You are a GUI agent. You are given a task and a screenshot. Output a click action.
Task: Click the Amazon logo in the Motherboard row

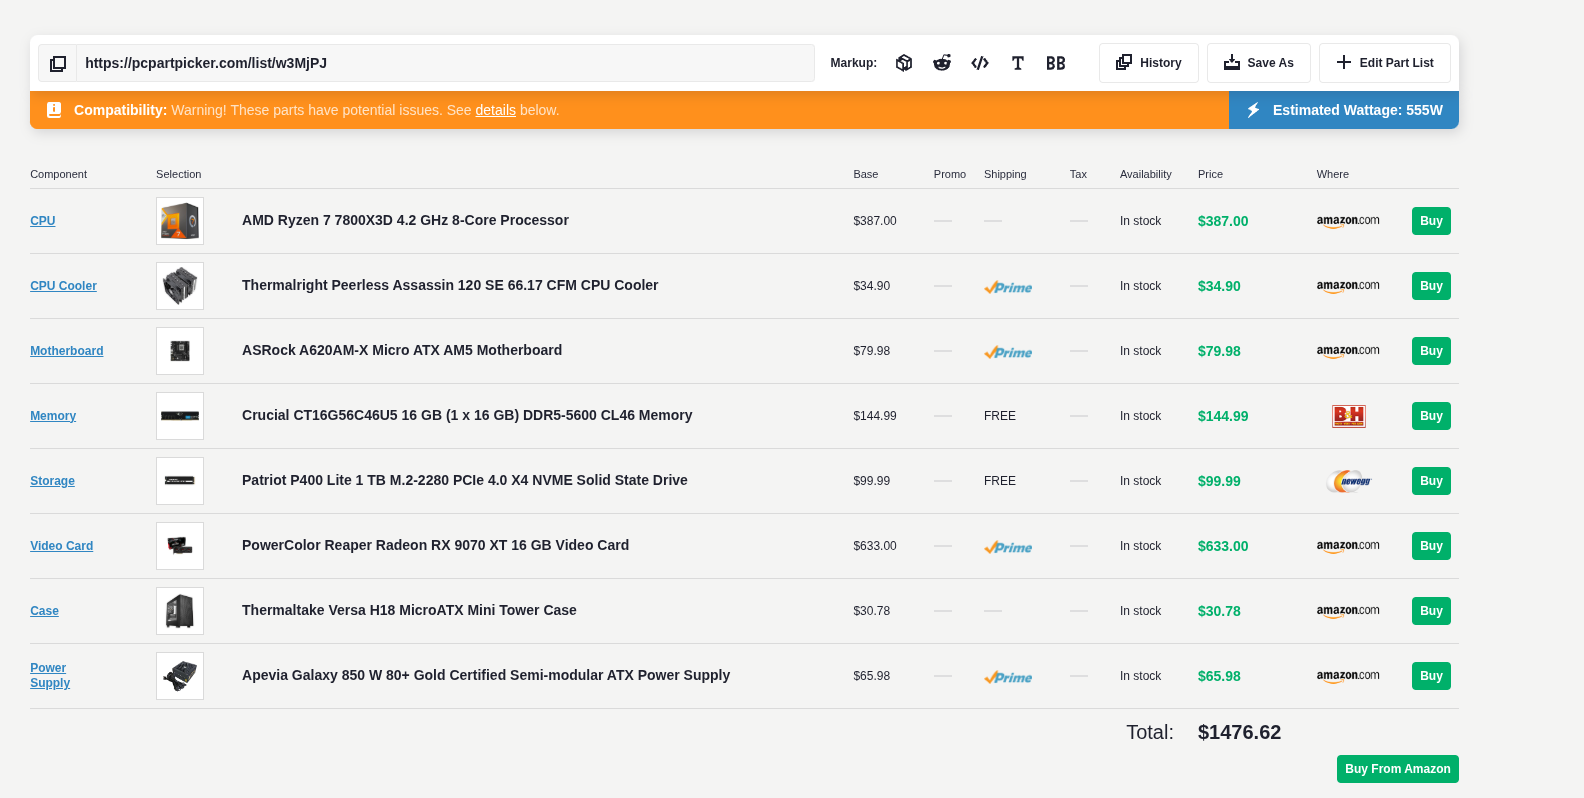pos(1348,351)
